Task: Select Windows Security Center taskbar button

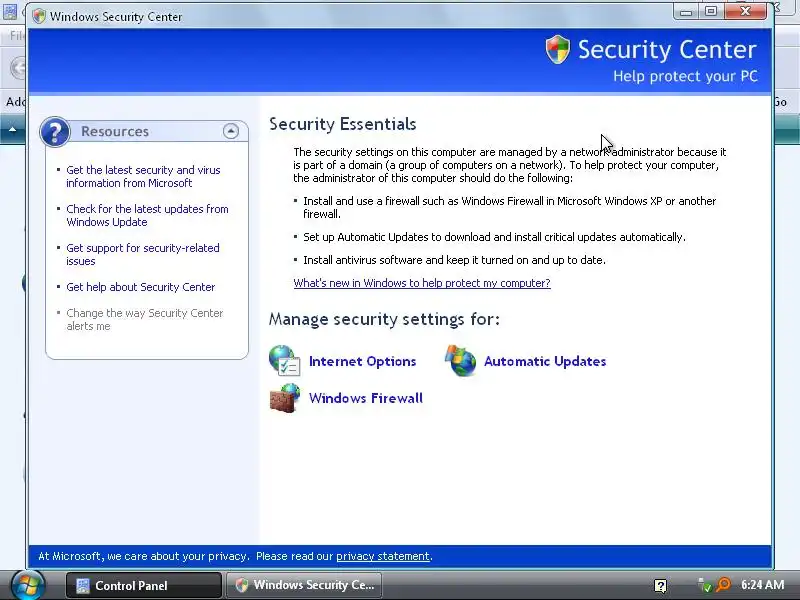Action: click(x=304, y=585)
